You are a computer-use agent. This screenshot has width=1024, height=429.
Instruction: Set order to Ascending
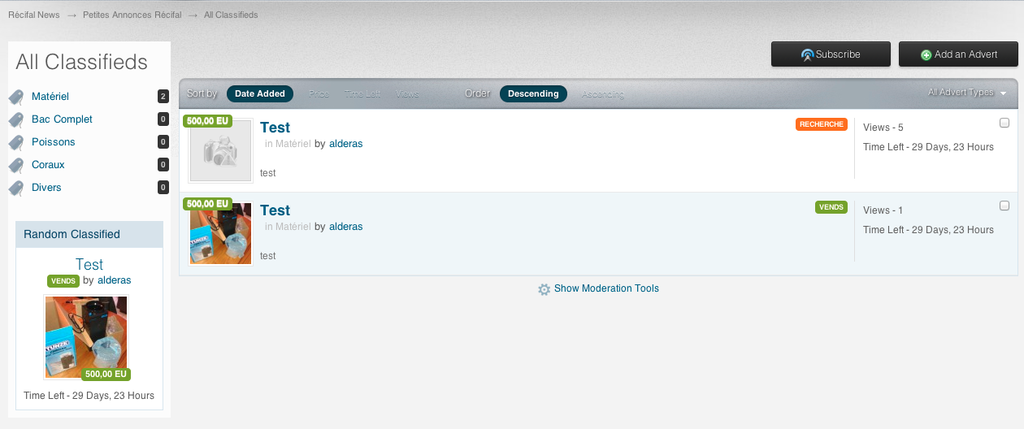(602, 94)
